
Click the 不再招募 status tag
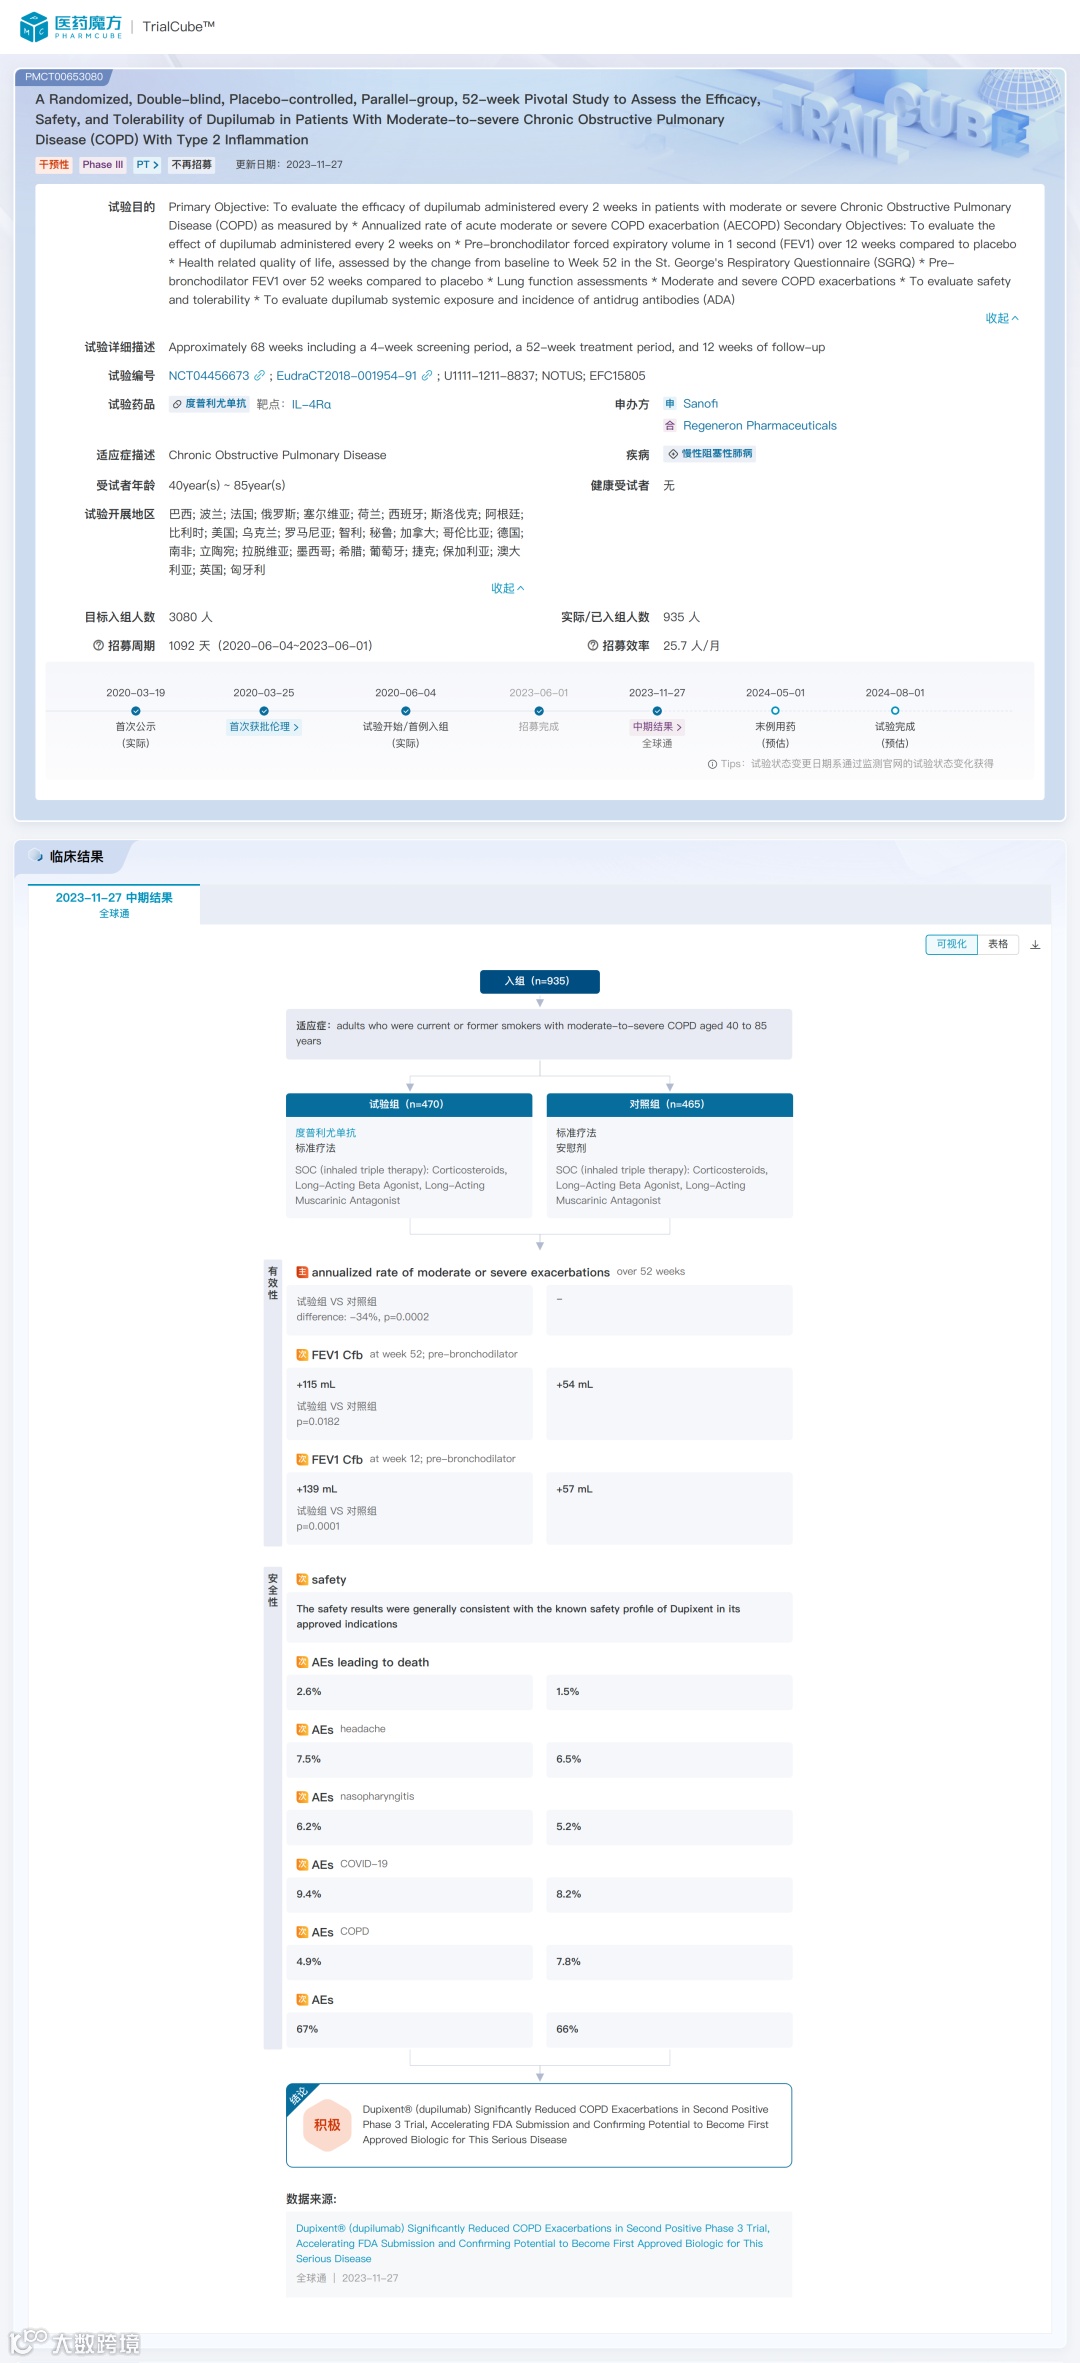click(x=192, y=165)
